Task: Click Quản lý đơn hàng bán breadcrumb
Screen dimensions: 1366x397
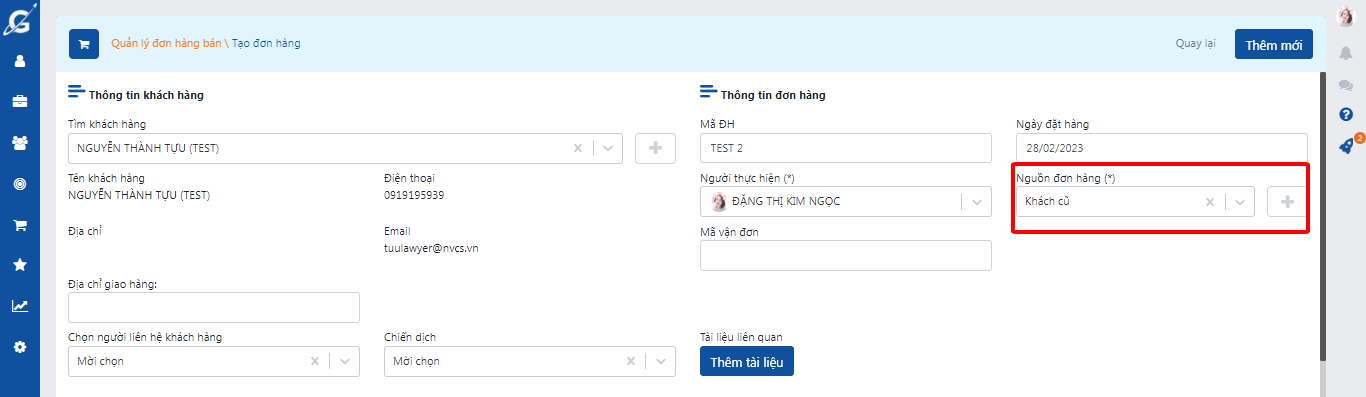Action: pyautogui.click(x=166, y=44)
